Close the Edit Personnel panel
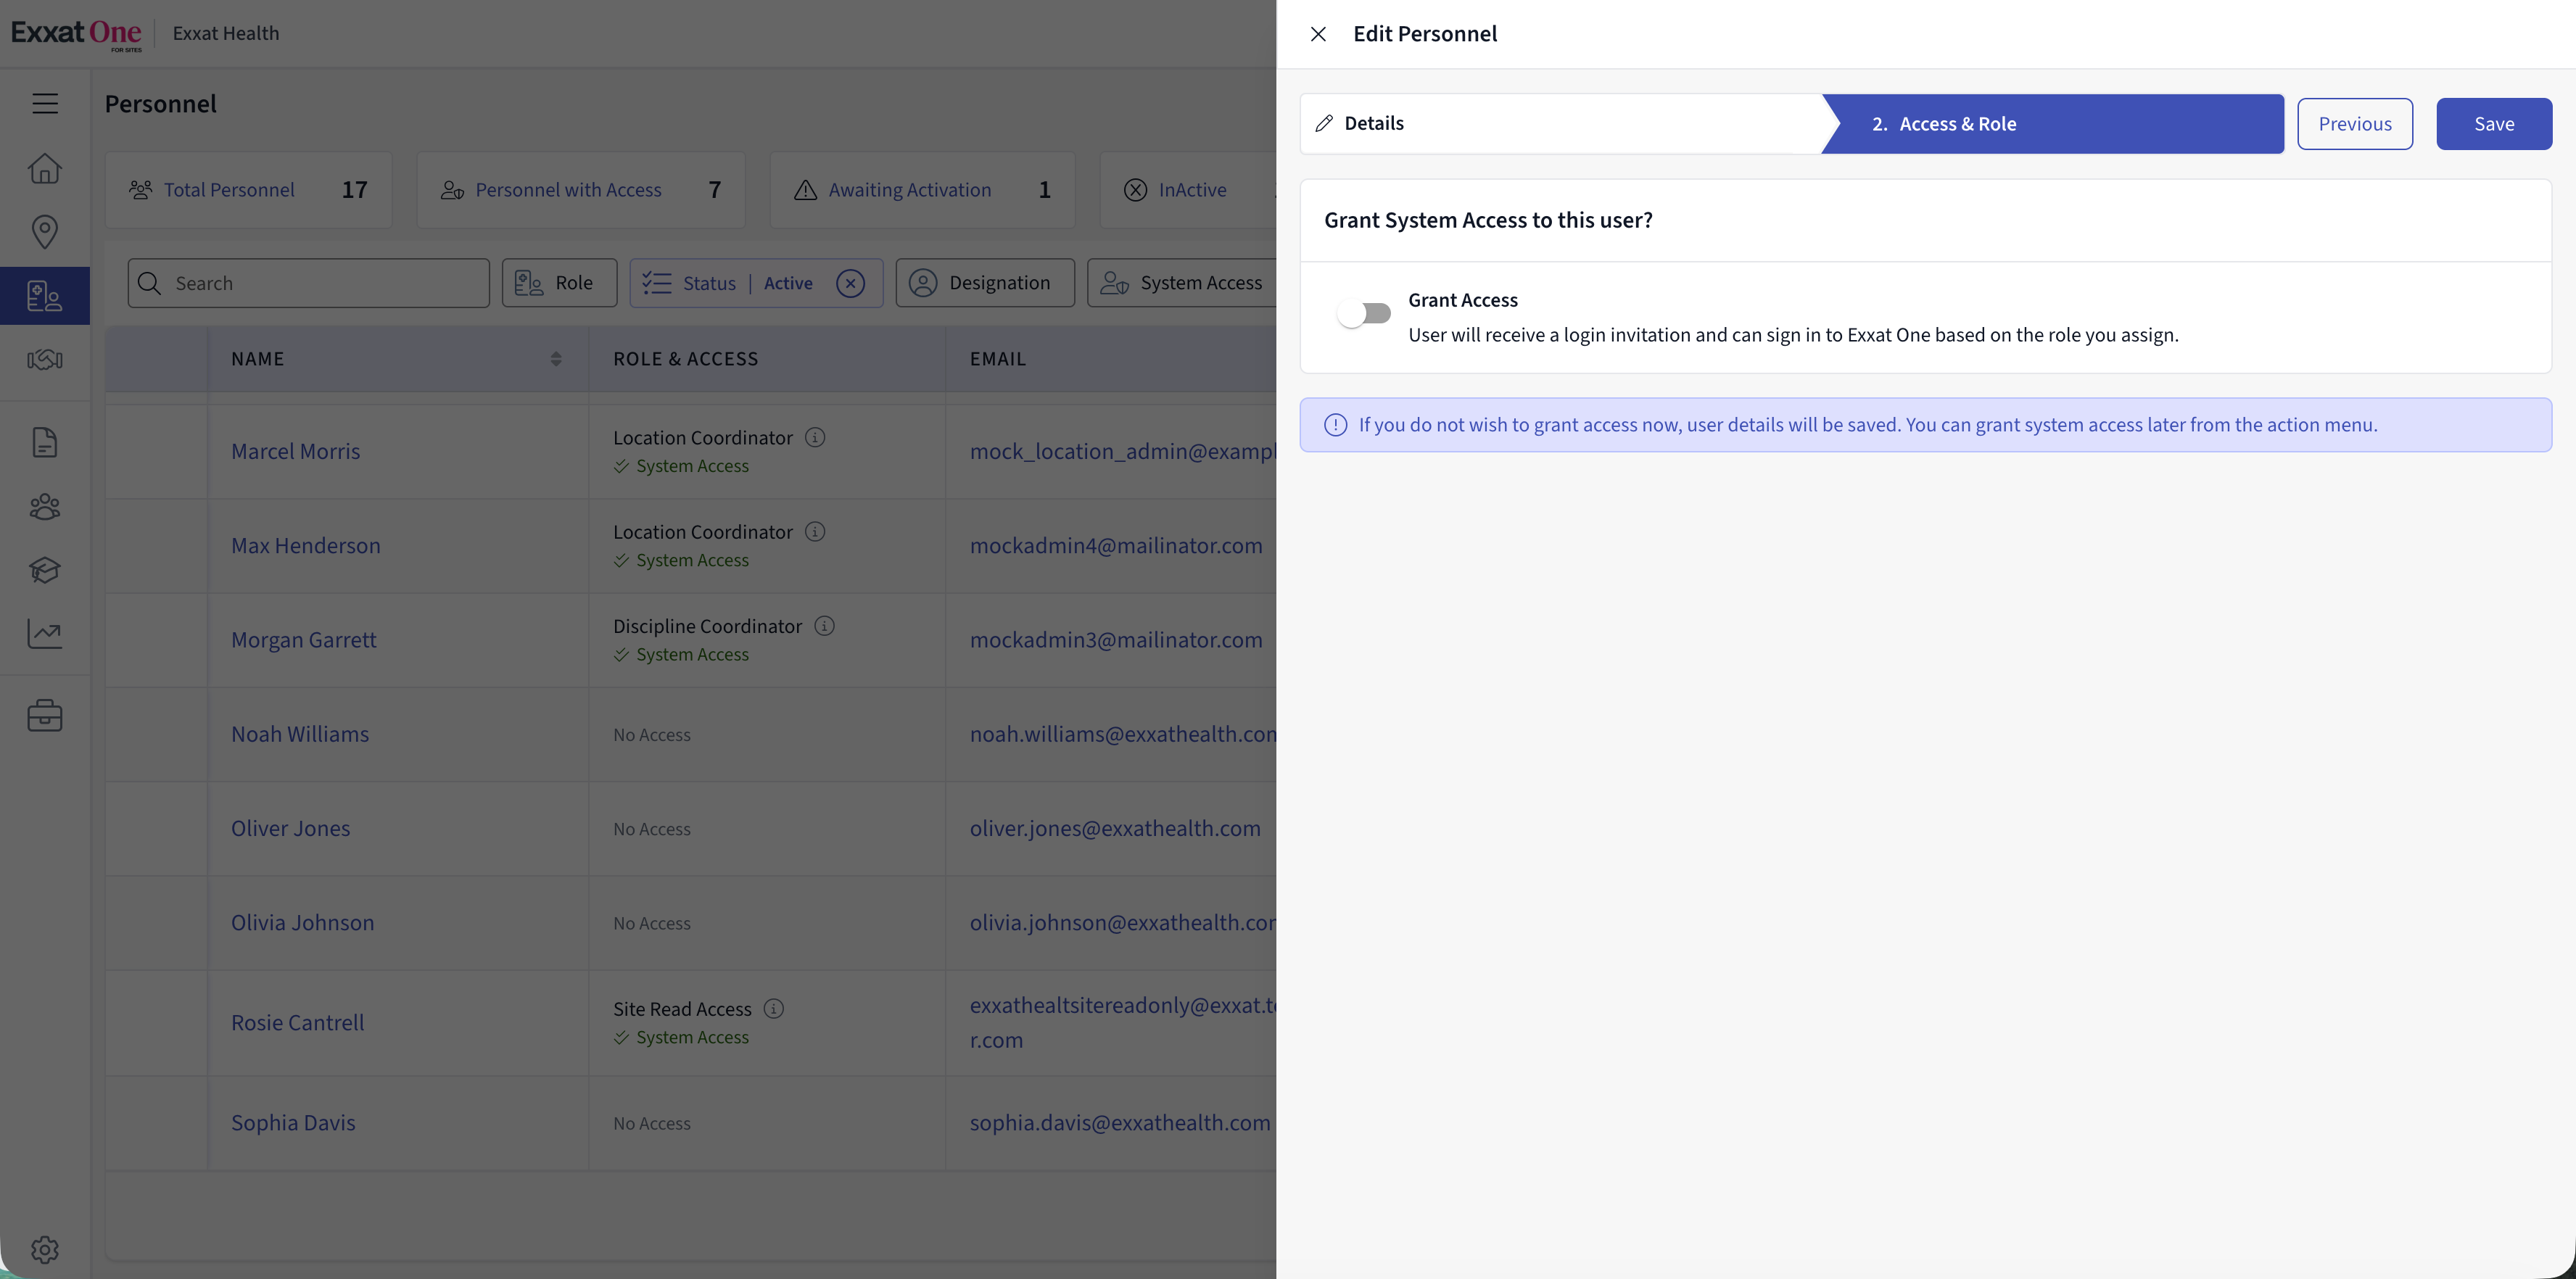The height and width of the screenshot is (1279, 2576). pyautogui.click(x=1318, y=34)
